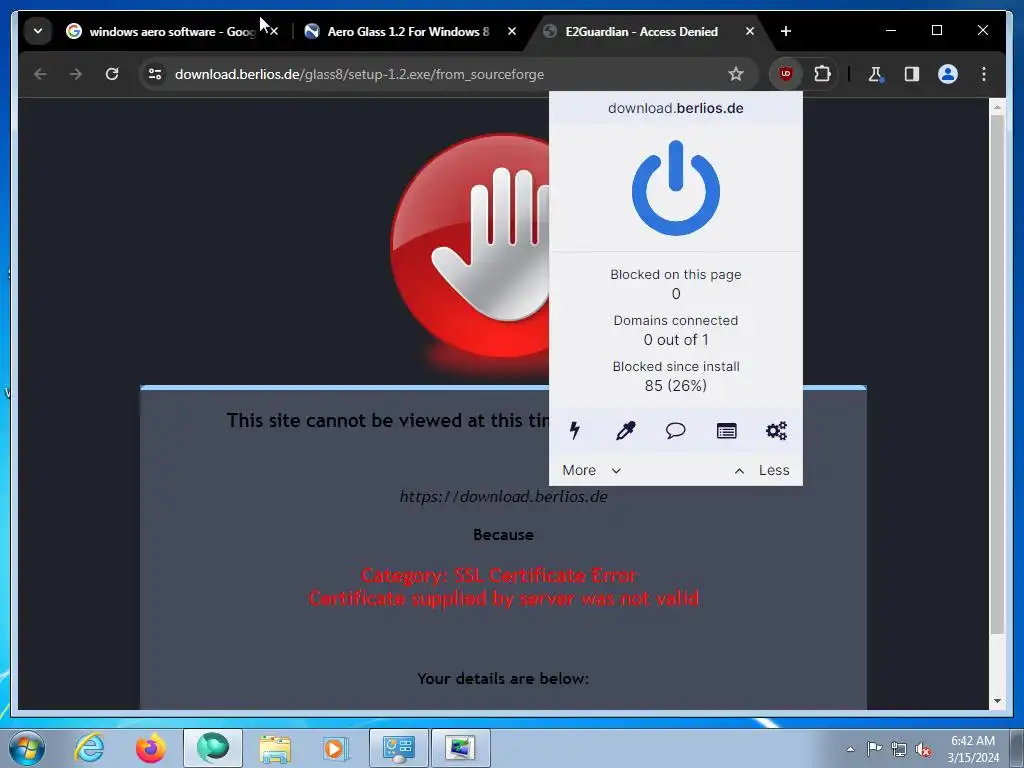Open Chrome Labs flask icon
Image resolution: width=1024 pixels, height=768 pixels.
875,74
